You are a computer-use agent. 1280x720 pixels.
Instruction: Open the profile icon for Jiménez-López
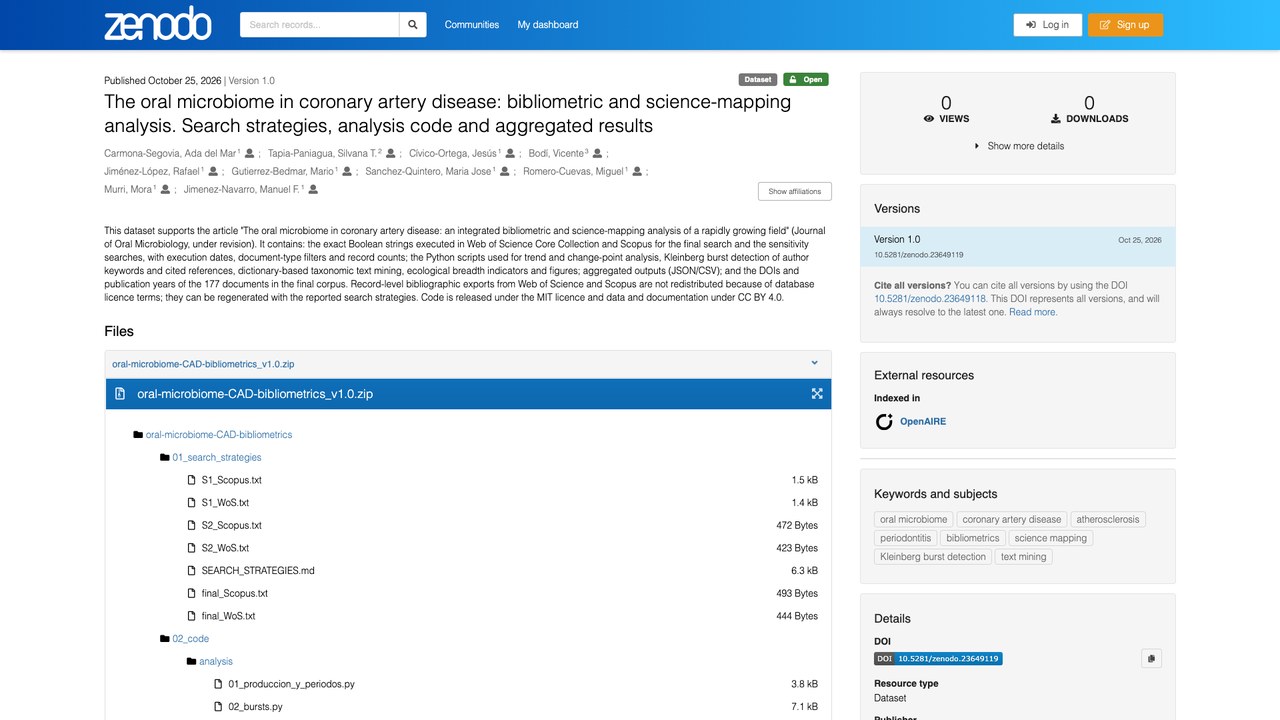coord(213,171)
